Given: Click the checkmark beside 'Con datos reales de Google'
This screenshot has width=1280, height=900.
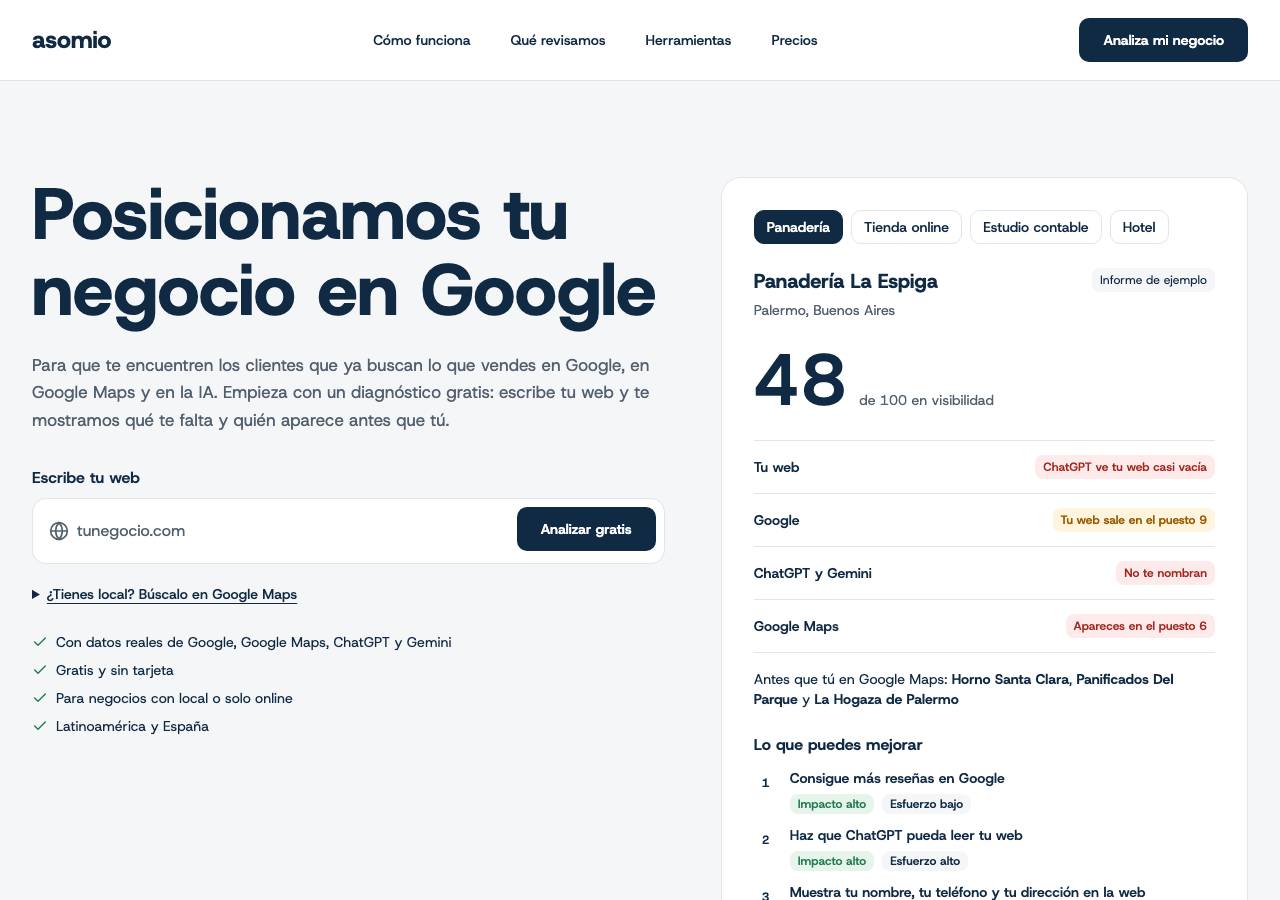Looking at the screenshot, I should click(x=40, y=642).
